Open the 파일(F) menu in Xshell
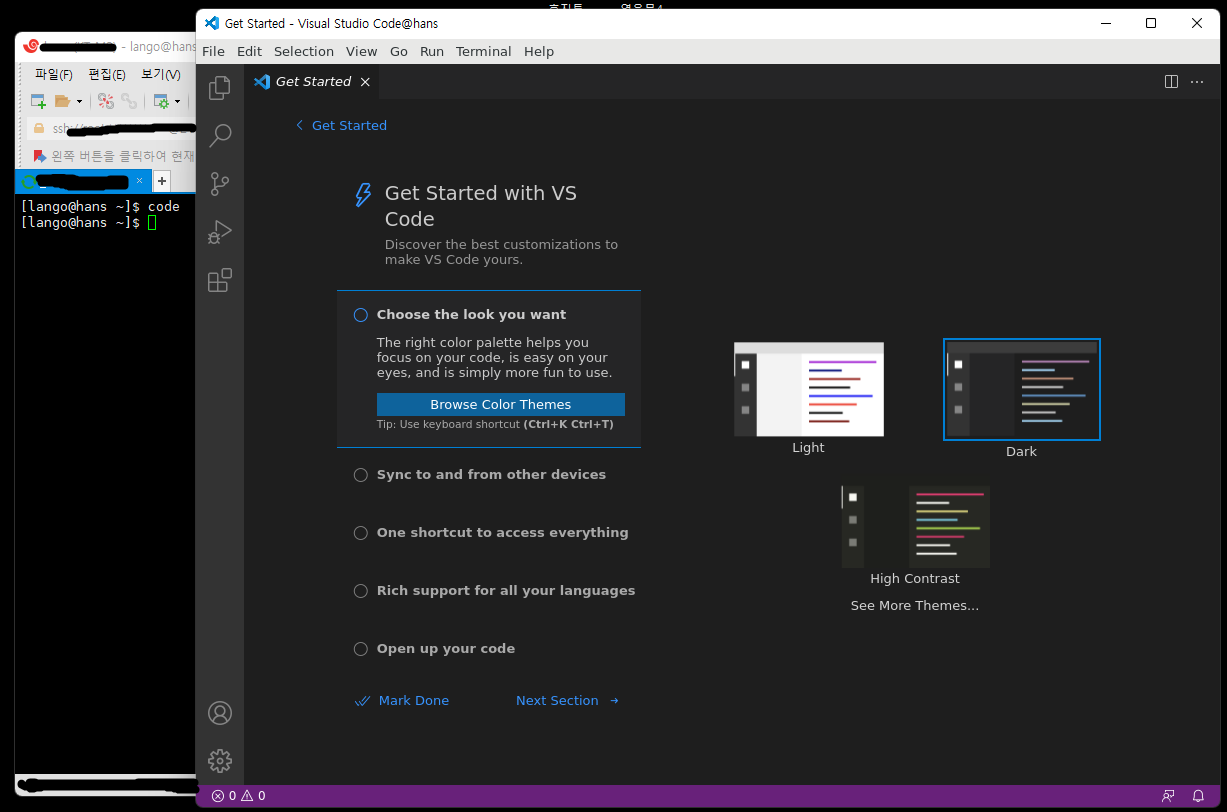The image size is (1227, 812). click(x=54, y=75)
